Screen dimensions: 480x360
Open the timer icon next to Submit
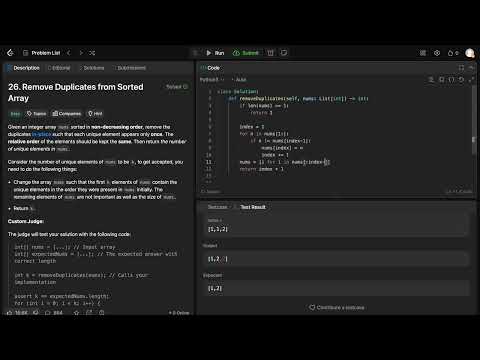(270, 53)
